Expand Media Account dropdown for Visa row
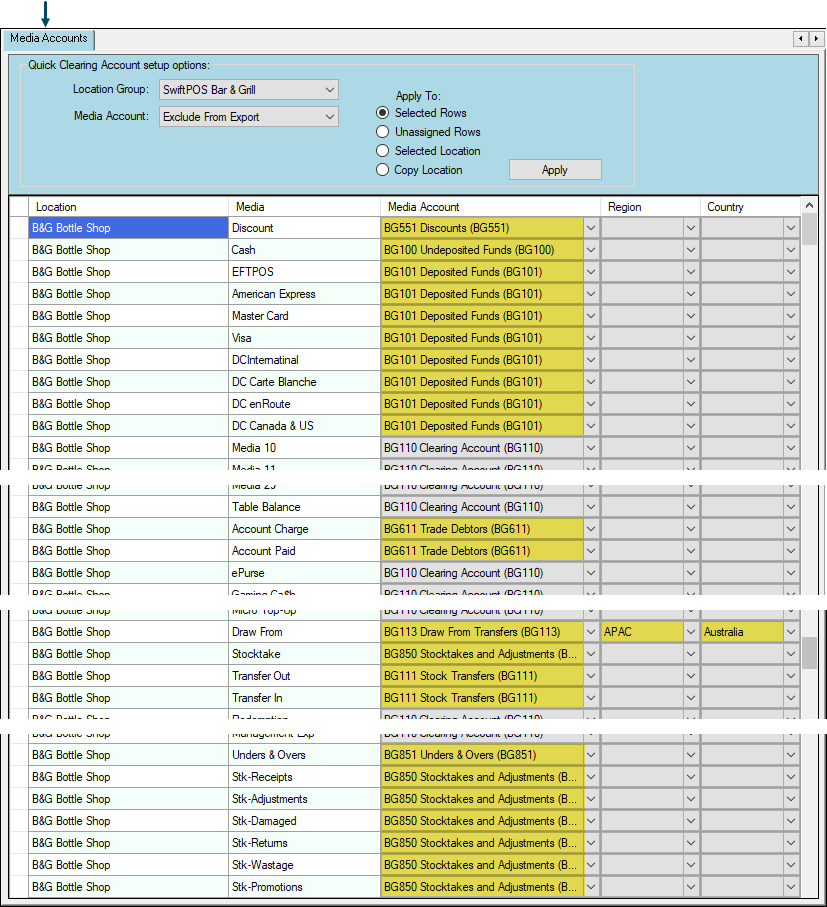827x907 pixels. click(591, 338)
